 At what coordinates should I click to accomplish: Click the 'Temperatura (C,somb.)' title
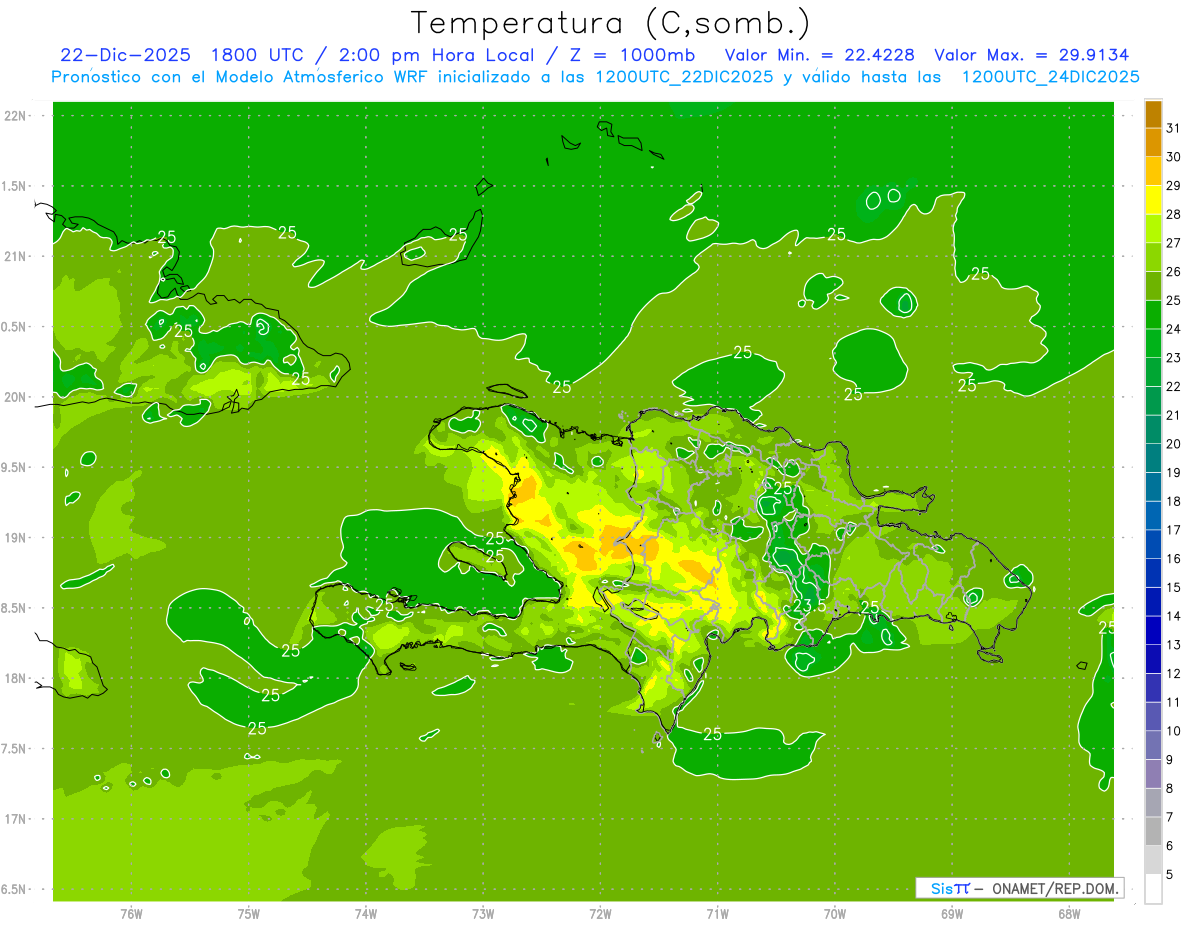point(610,23)
